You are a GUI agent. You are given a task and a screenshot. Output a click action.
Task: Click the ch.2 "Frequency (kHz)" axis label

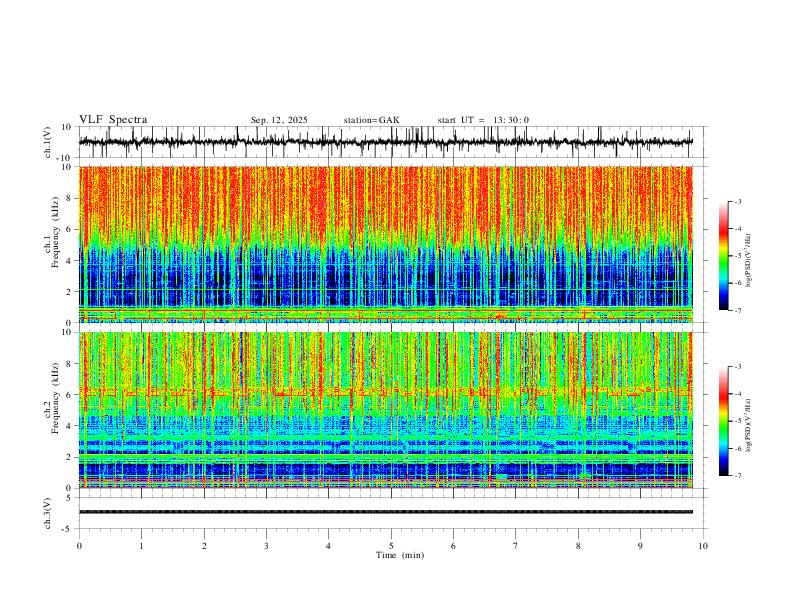56,398
